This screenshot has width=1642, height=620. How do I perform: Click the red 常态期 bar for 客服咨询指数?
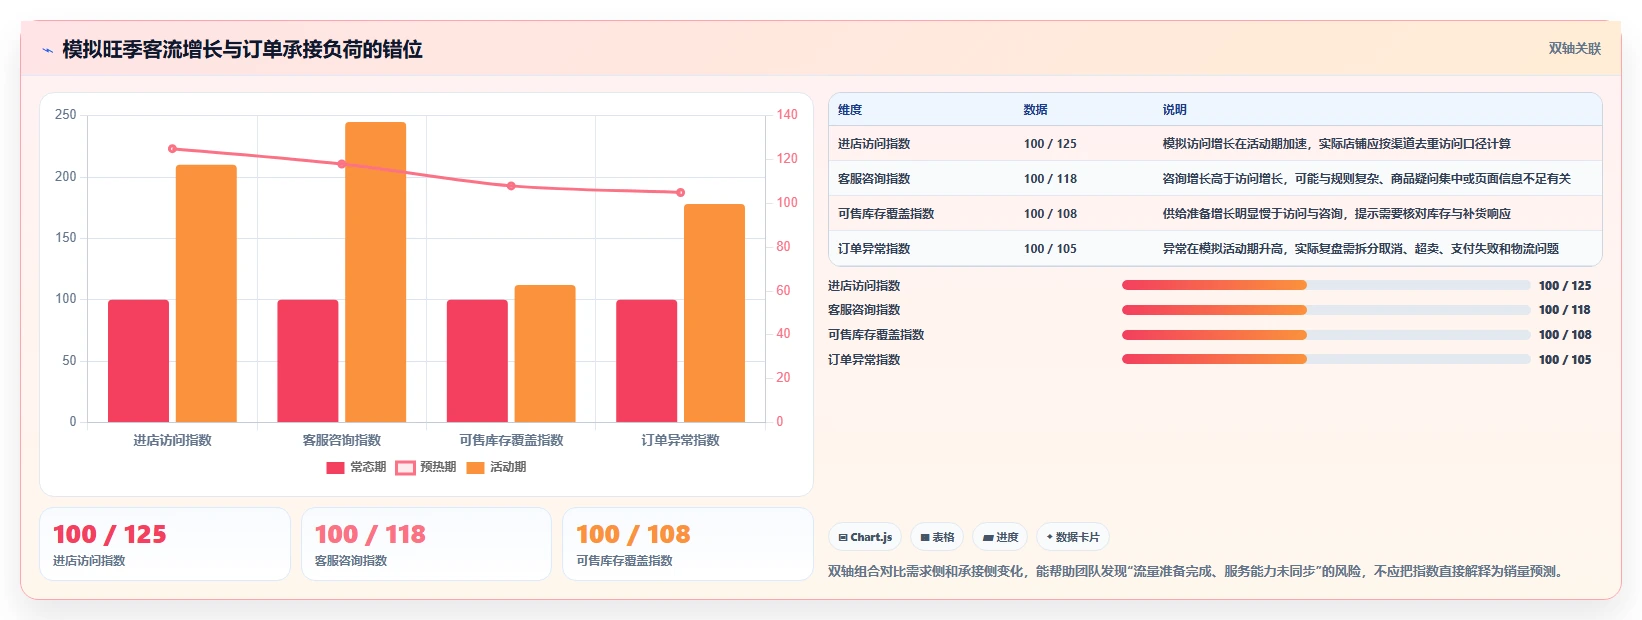(307, 361)
